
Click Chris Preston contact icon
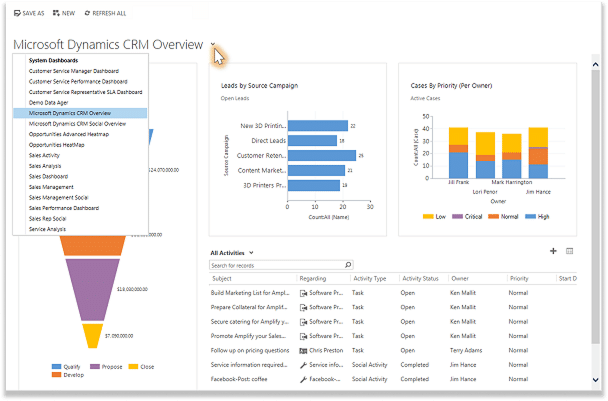point(303,351)
